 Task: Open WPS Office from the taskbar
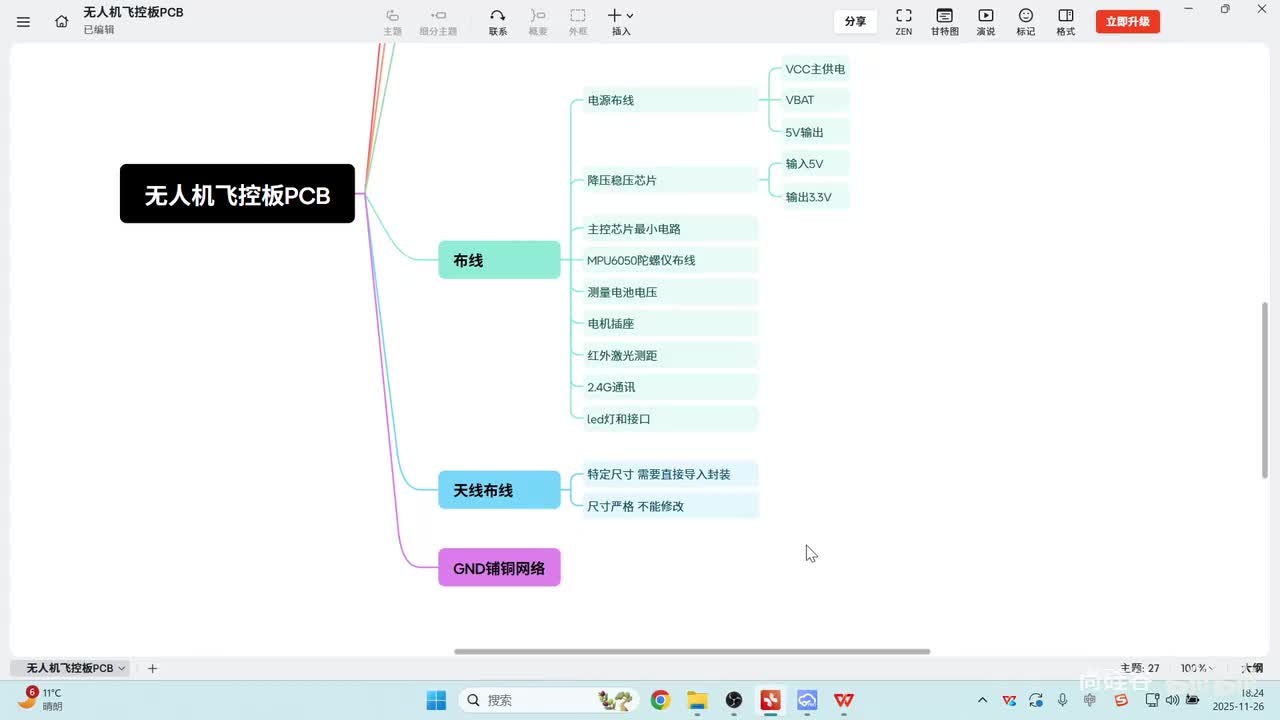(x=844, y=700)
